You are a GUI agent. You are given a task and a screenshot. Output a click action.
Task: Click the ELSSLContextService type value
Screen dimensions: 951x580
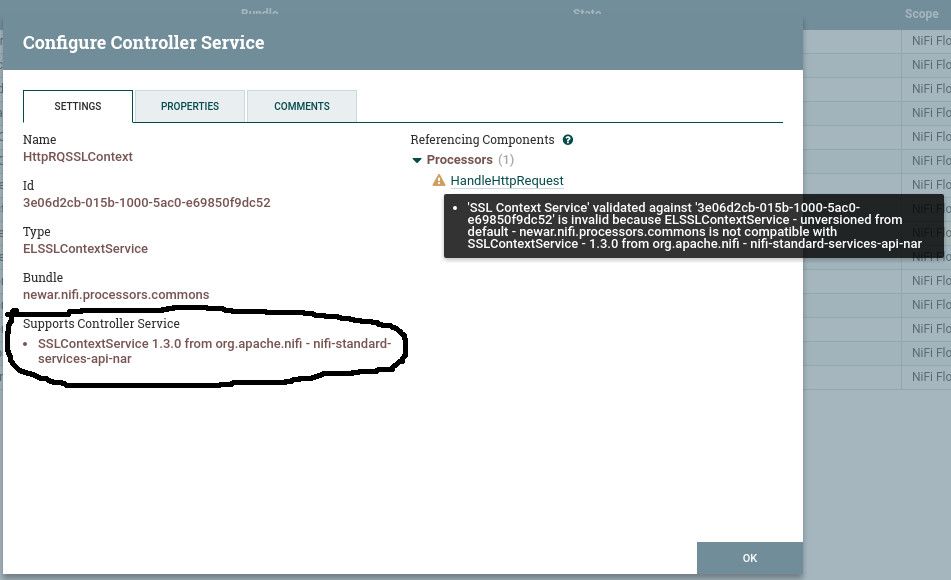coord(86,249)
